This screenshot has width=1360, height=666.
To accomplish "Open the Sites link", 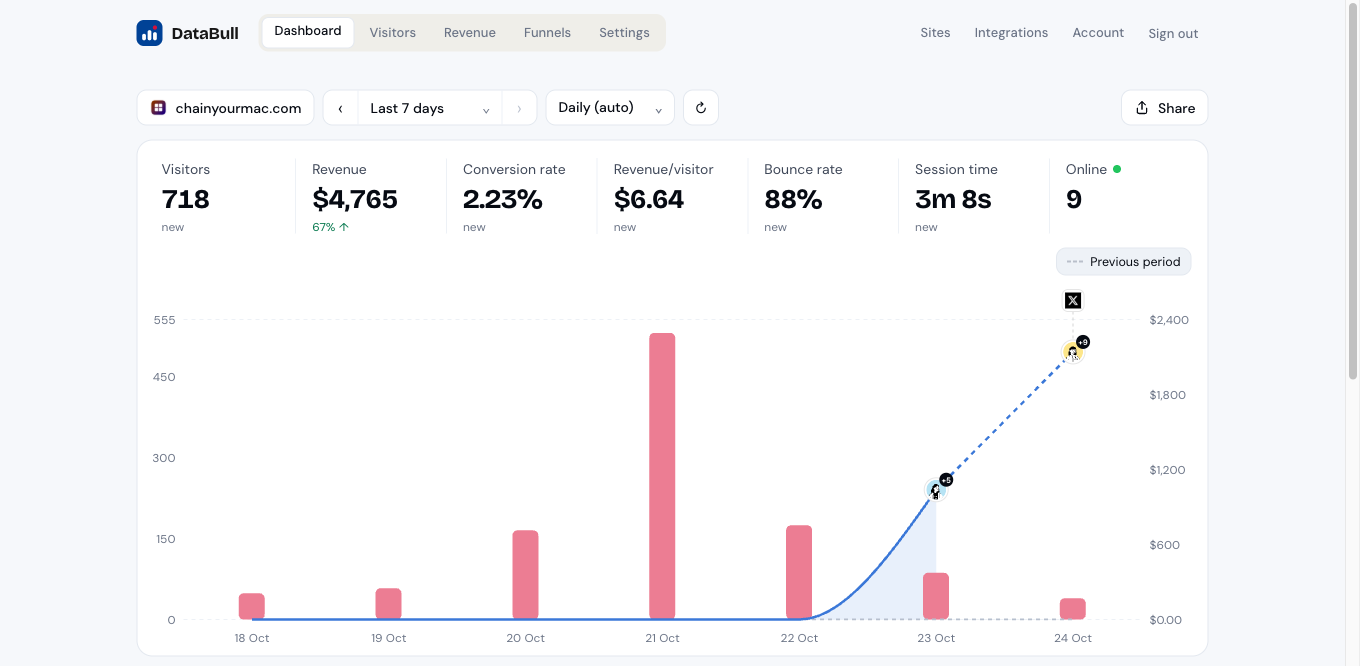I will click(935, 33).
